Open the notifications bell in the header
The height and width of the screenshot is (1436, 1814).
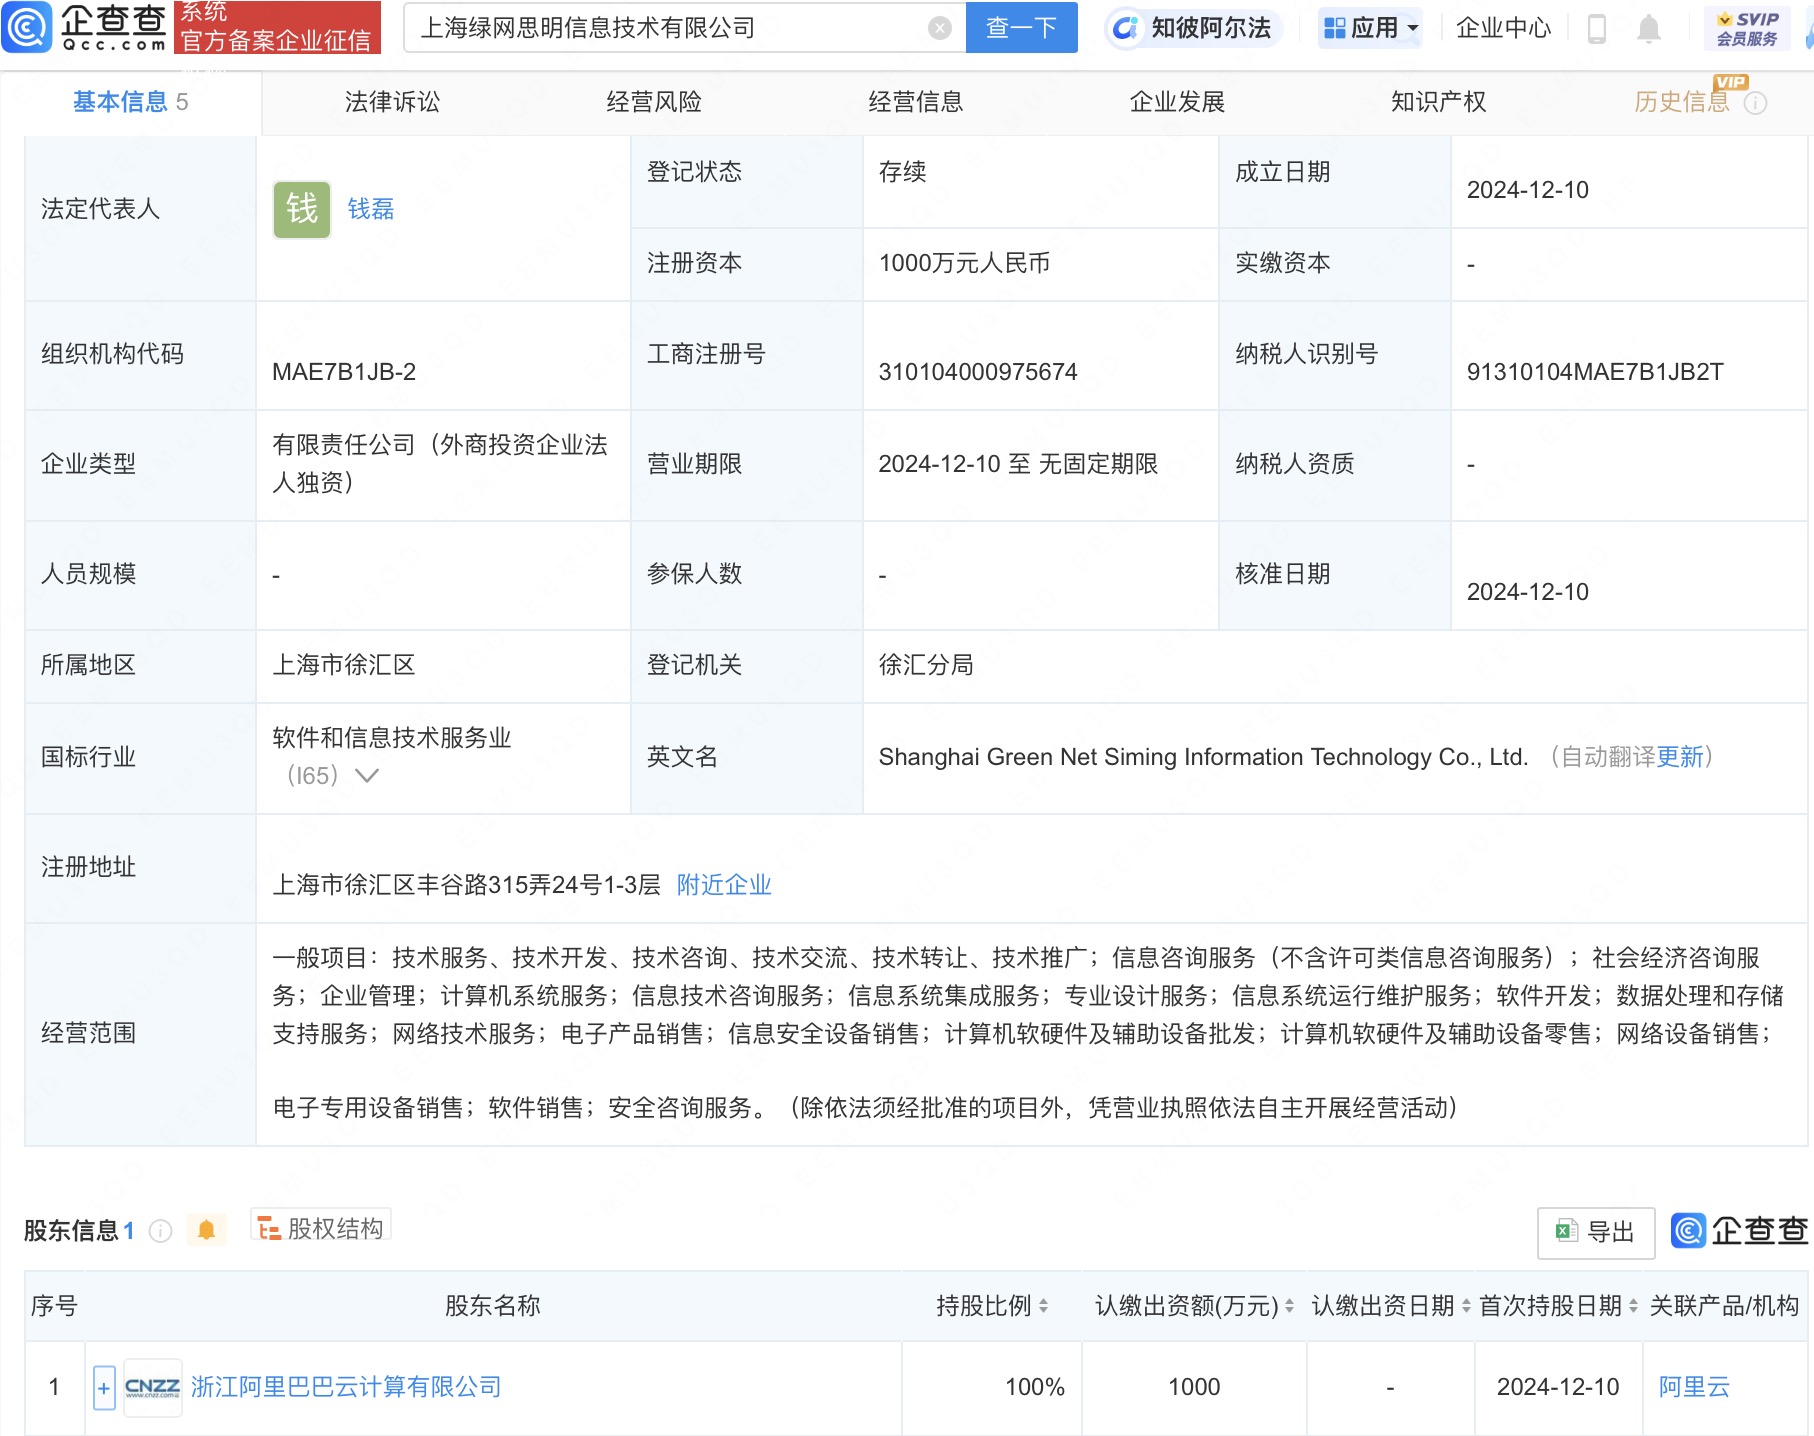coord(1648,29)
